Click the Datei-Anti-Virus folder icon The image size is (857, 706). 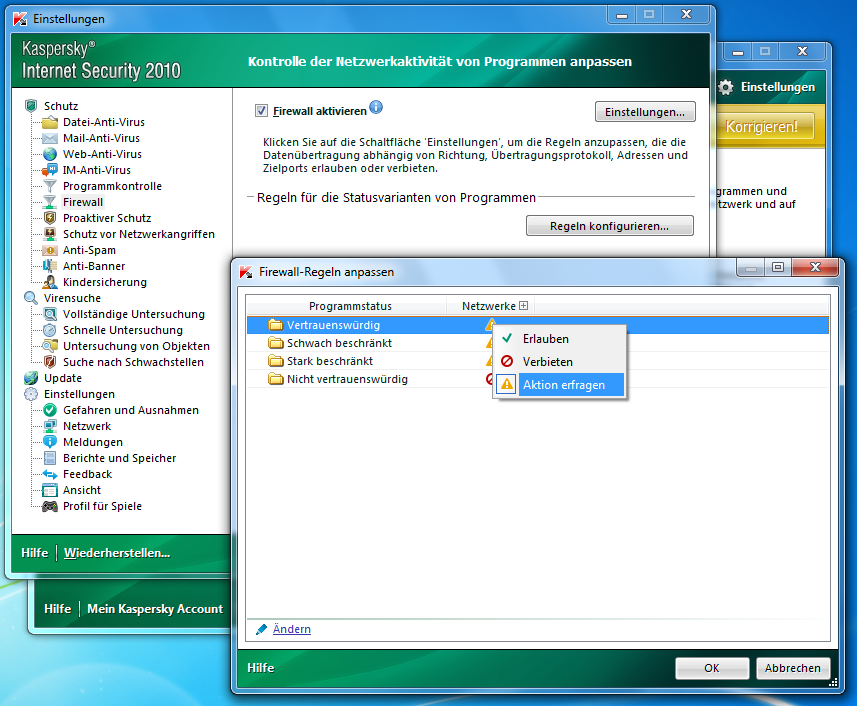pos(50,122)
